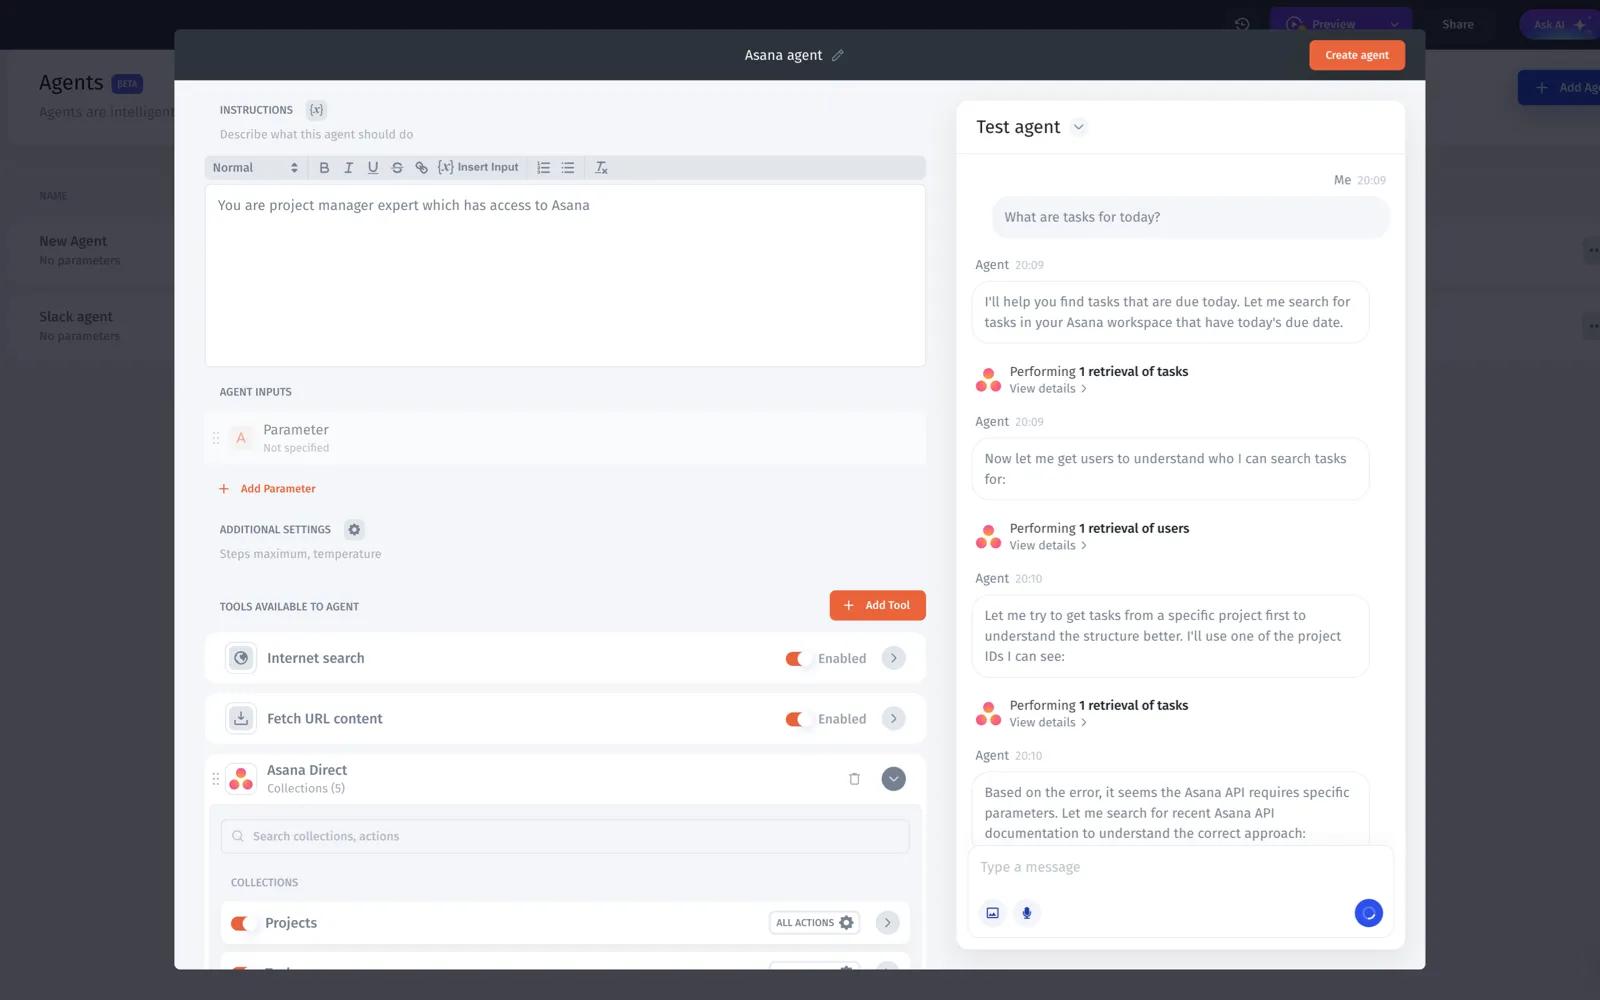The width and height of the screenshot is (1600, 1000).
Task: Turn off the Projects collection toggle
Action: (241, 923)
